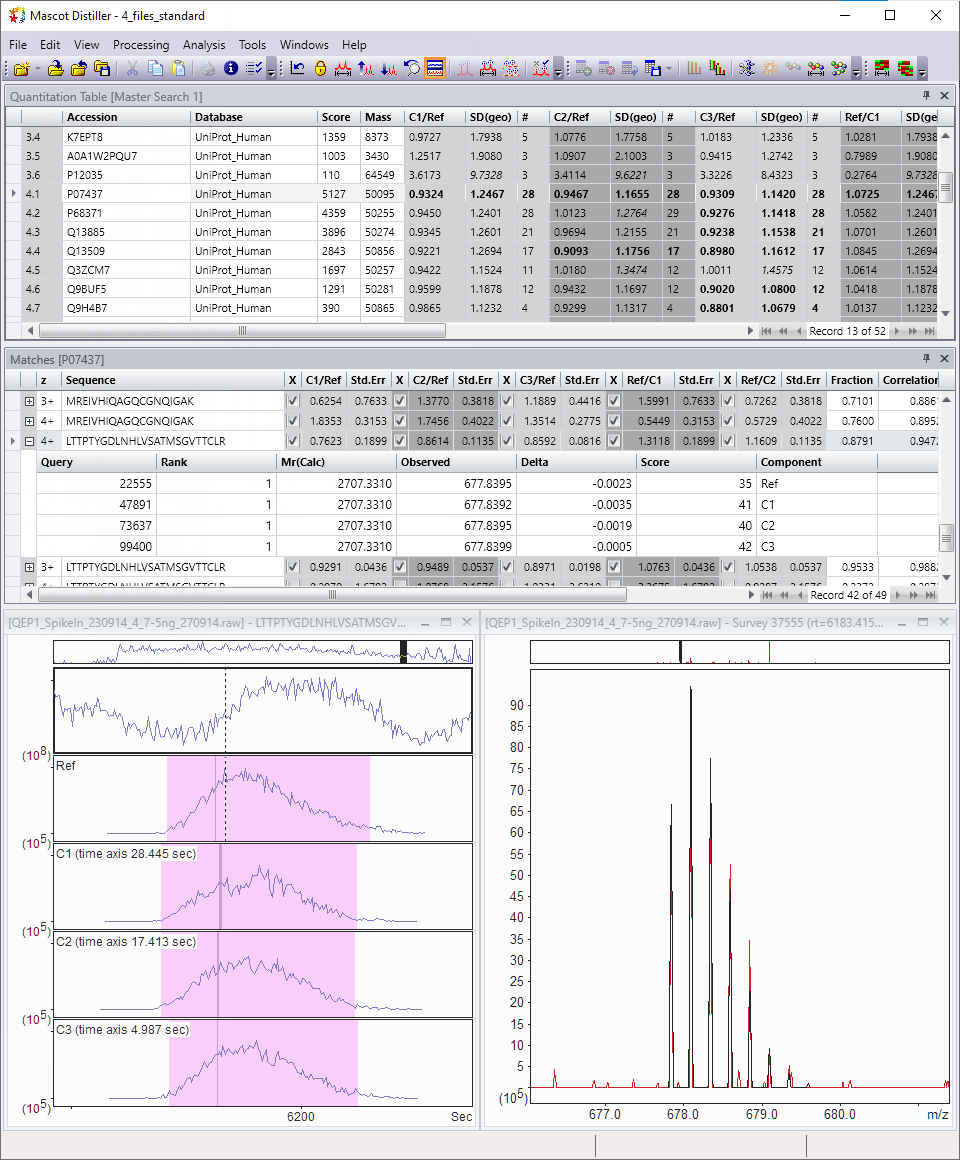Uncheck C1/Ref box for 3+ MREIVHIQAGQCGNQIGAK
This screenshot has height=1160, width=960.
[293, 401]
